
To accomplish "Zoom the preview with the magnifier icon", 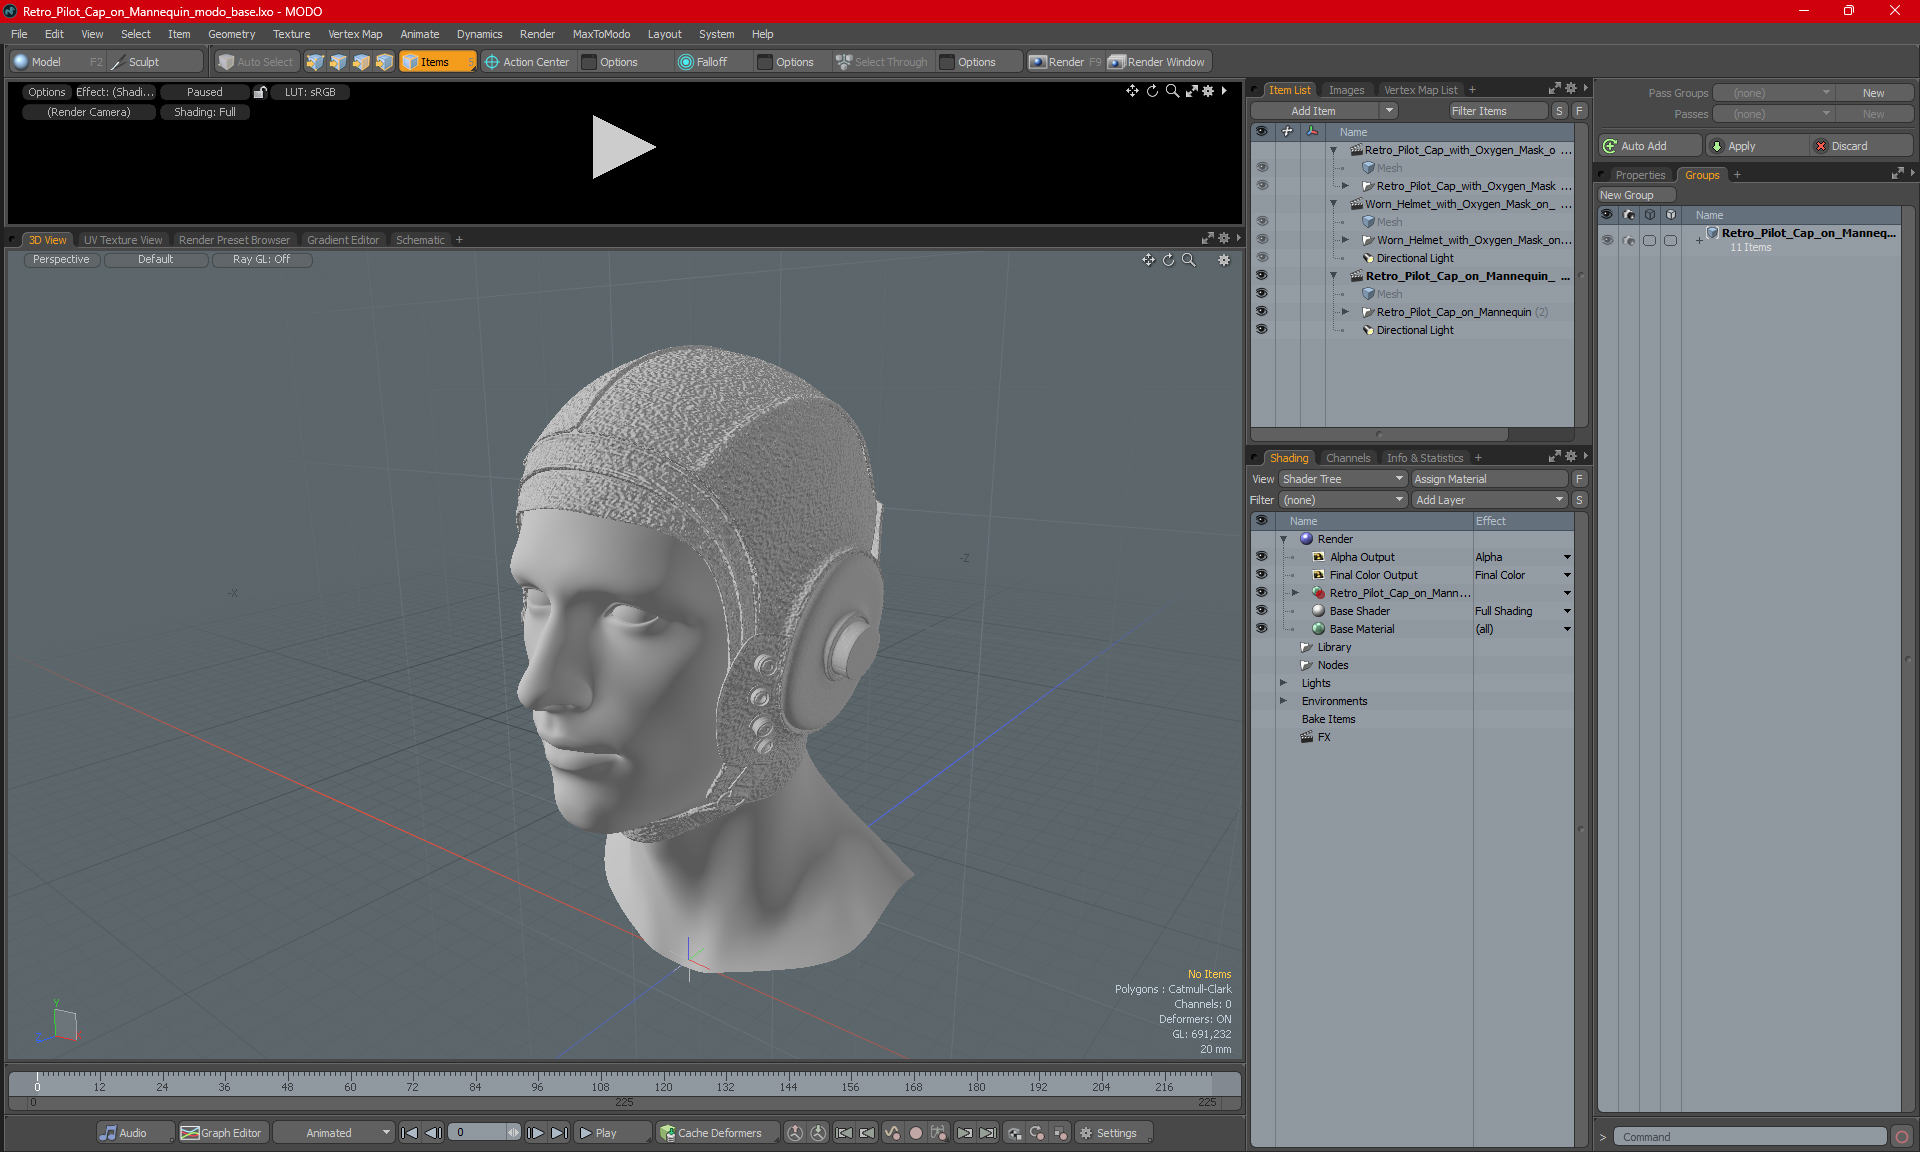I will pos(1172,91).
